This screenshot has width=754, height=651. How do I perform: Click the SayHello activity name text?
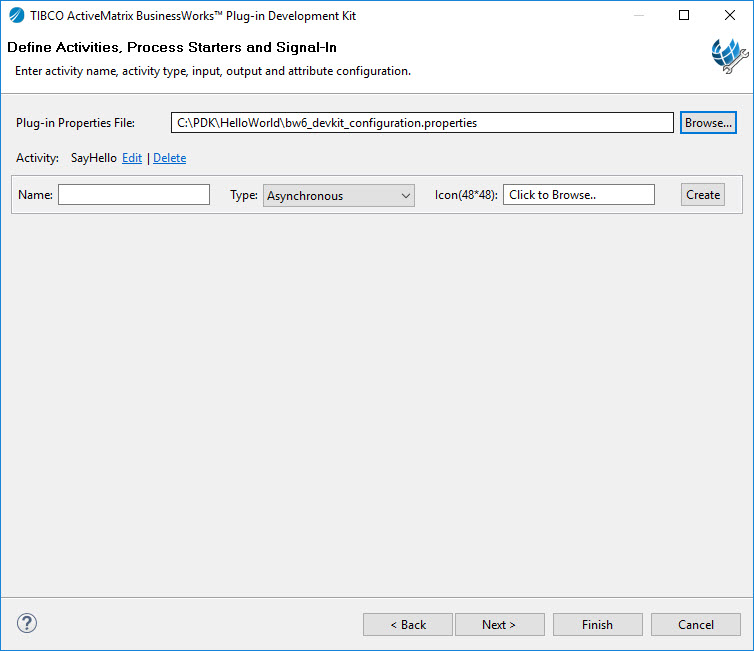[94, 158]
